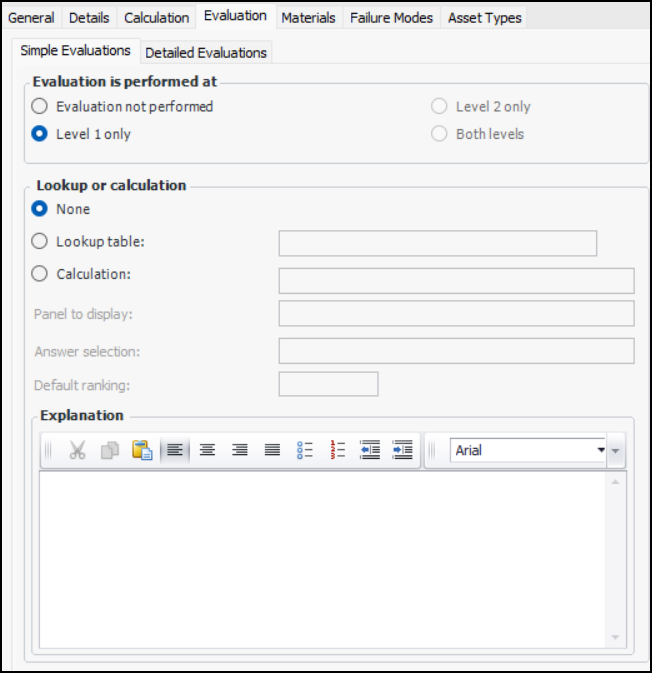This screenshot has height=673, width=652.
Task: Click the Answer selection field
Action: click(456, 351)
